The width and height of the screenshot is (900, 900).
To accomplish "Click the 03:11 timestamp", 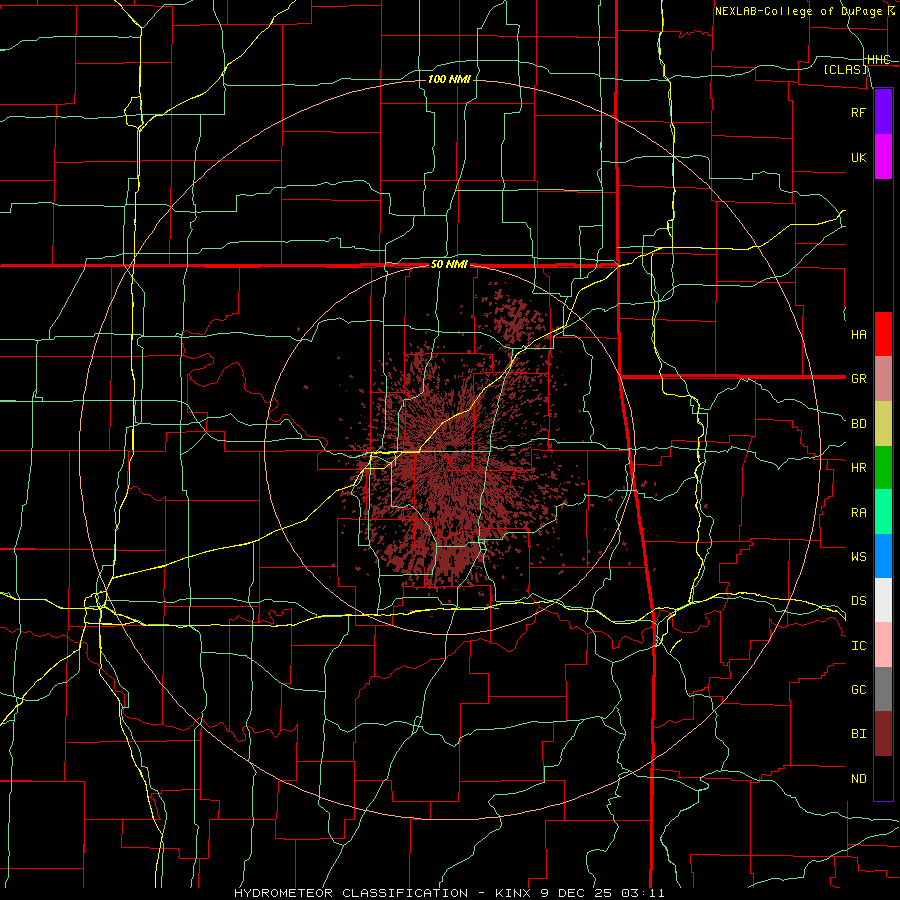I will coord(642,893).
